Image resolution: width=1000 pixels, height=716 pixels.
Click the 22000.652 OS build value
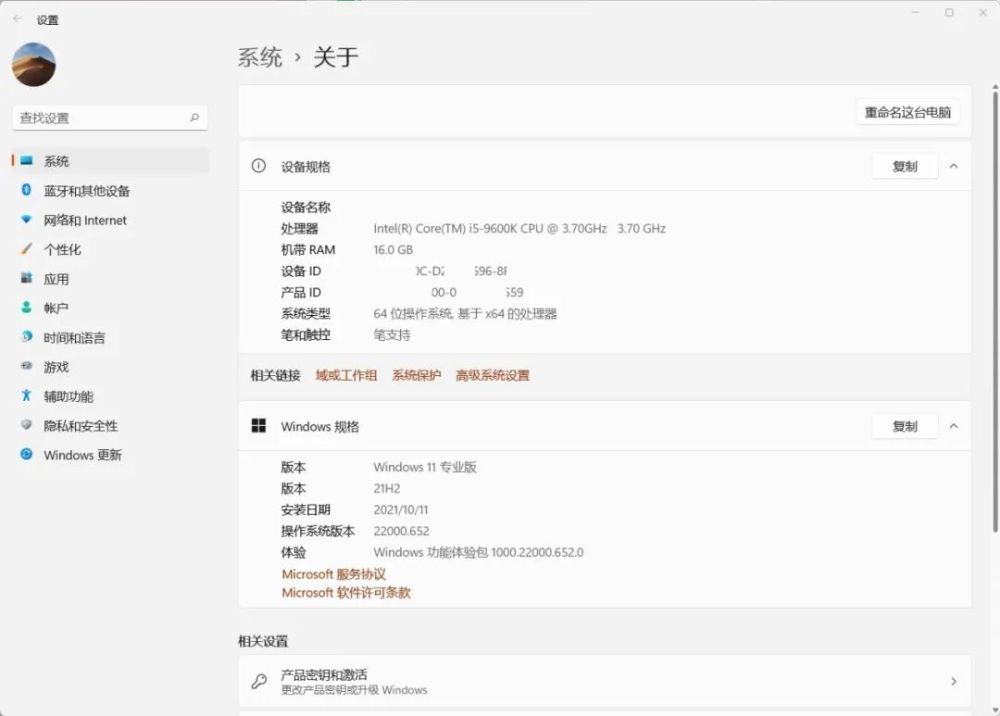(x=401, y=531)
